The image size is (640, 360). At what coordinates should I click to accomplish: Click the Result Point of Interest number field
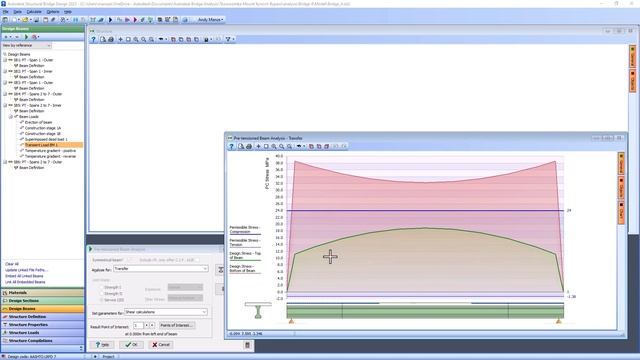(x=138, y=326)
